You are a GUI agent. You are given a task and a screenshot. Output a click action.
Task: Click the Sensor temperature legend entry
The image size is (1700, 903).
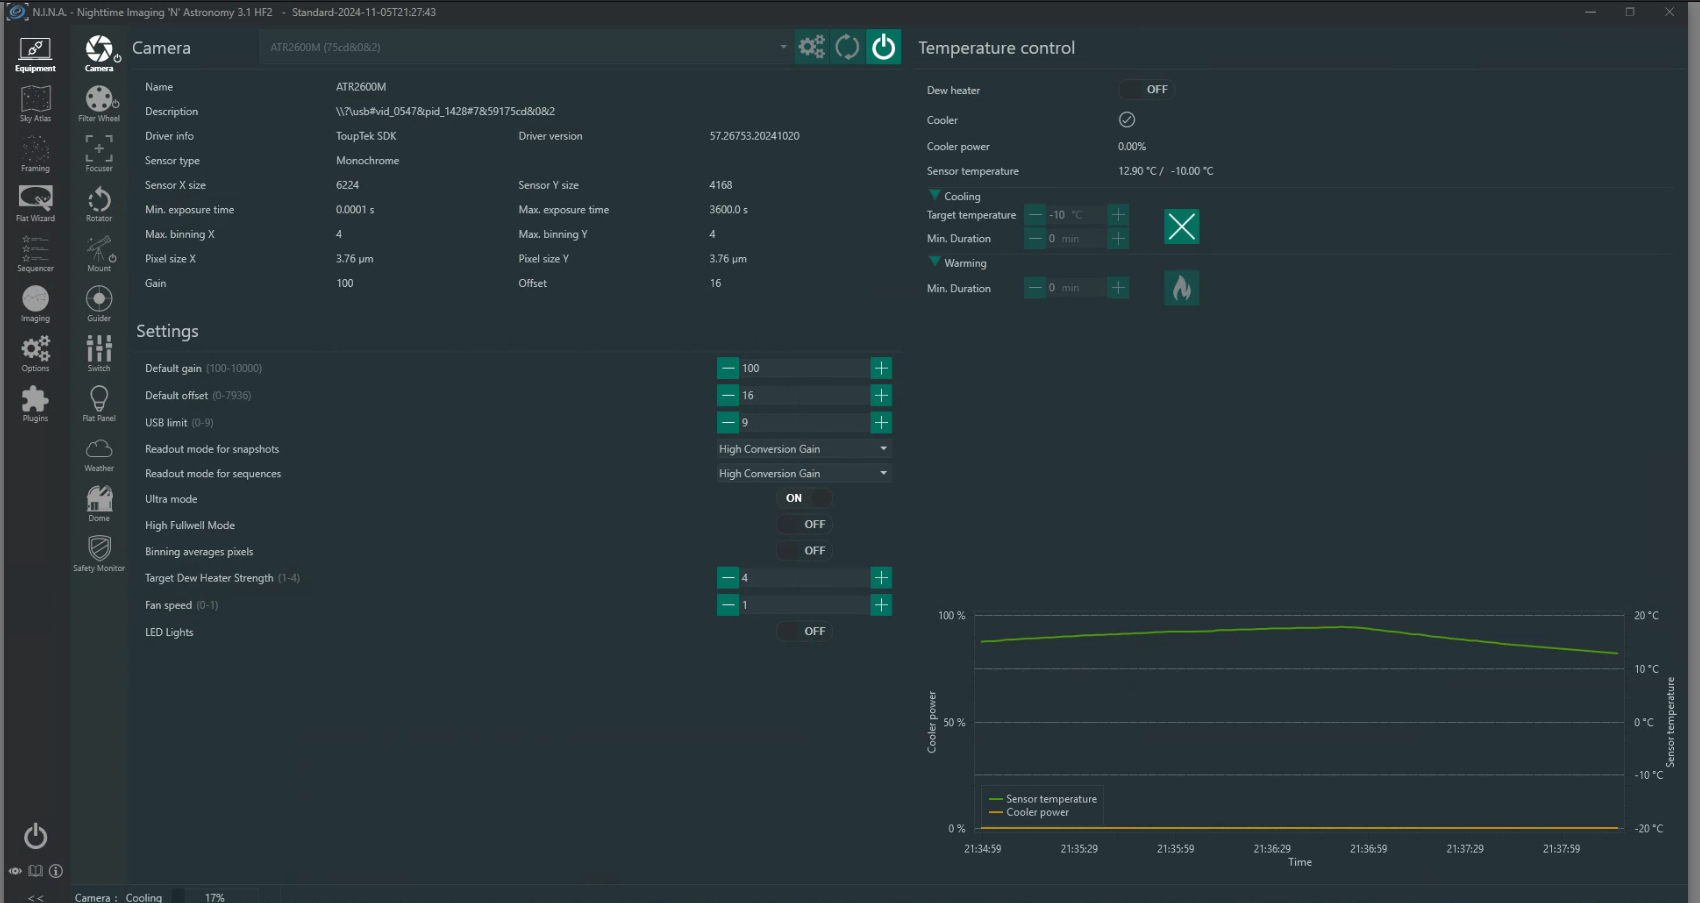tap(1043, 799)
